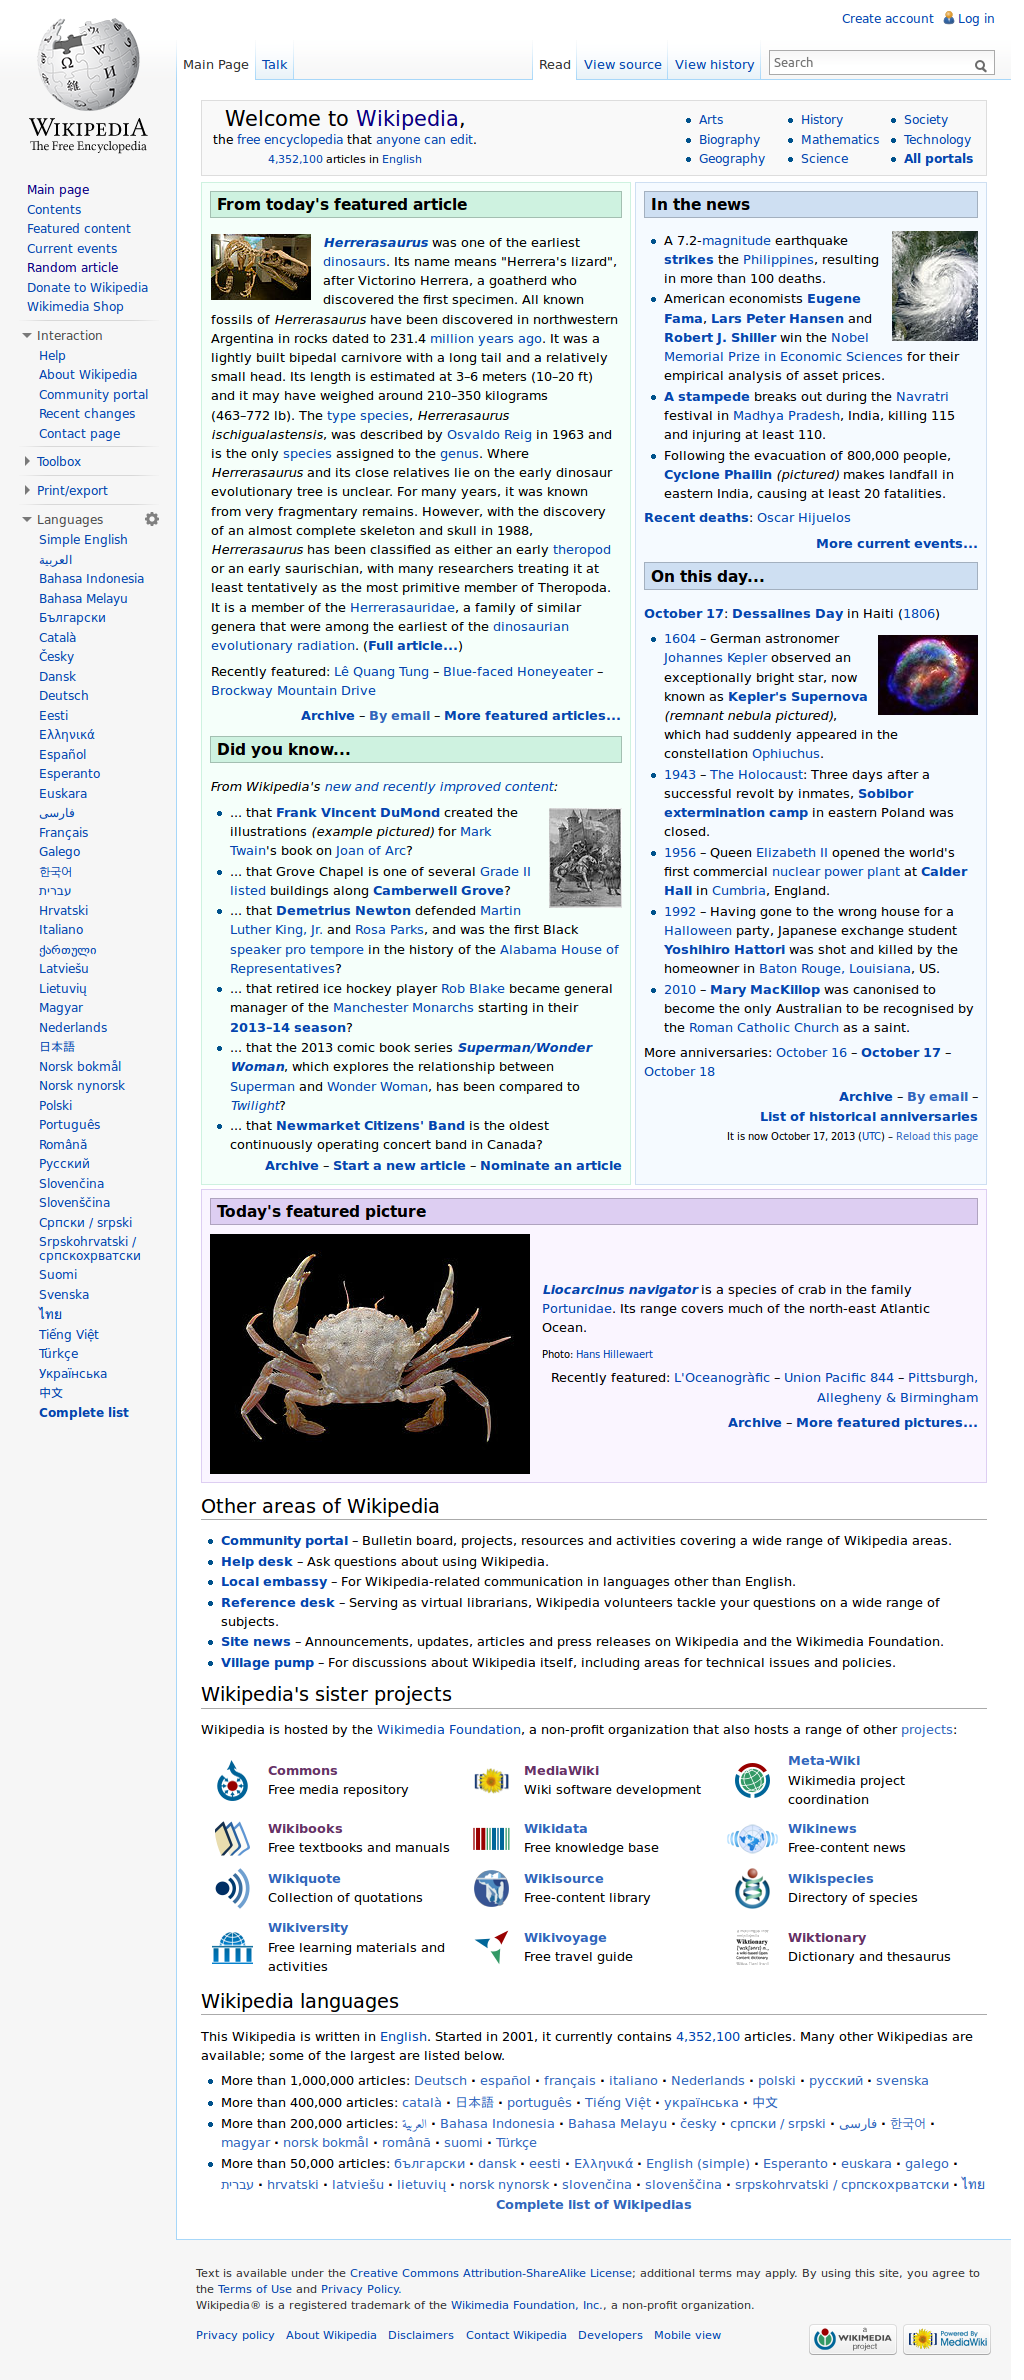Click the Wikinews logo icon
The height and width of the screenshot is (2380, 1024).
tap(752, 1838)
